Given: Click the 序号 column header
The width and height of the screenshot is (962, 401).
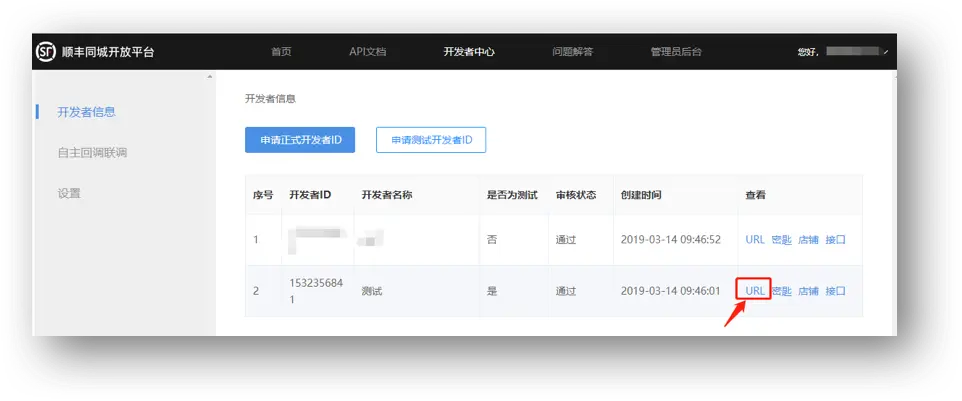Looking at the screenshot, I should coord(263,195).
